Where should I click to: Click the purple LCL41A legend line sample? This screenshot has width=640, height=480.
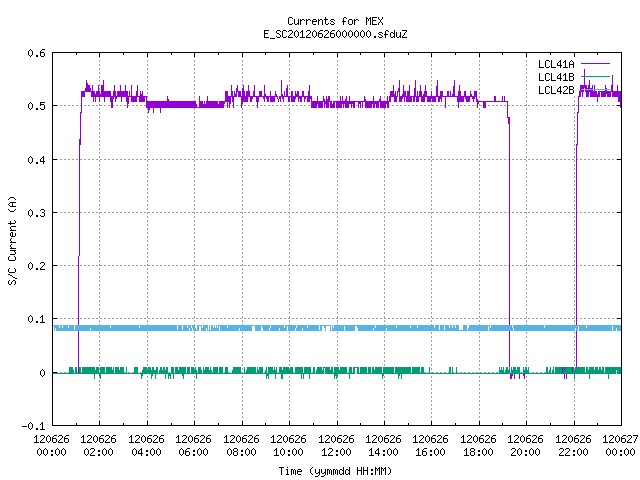coord(595,64)
